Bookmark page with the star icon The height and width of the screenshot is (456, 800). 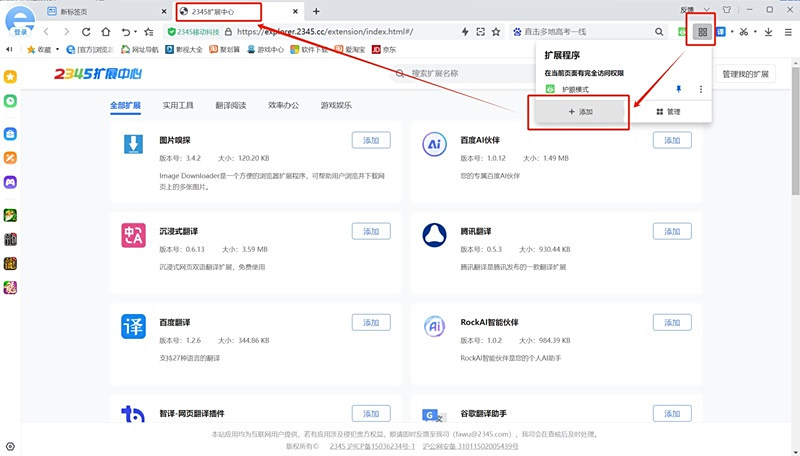(496, 32)
